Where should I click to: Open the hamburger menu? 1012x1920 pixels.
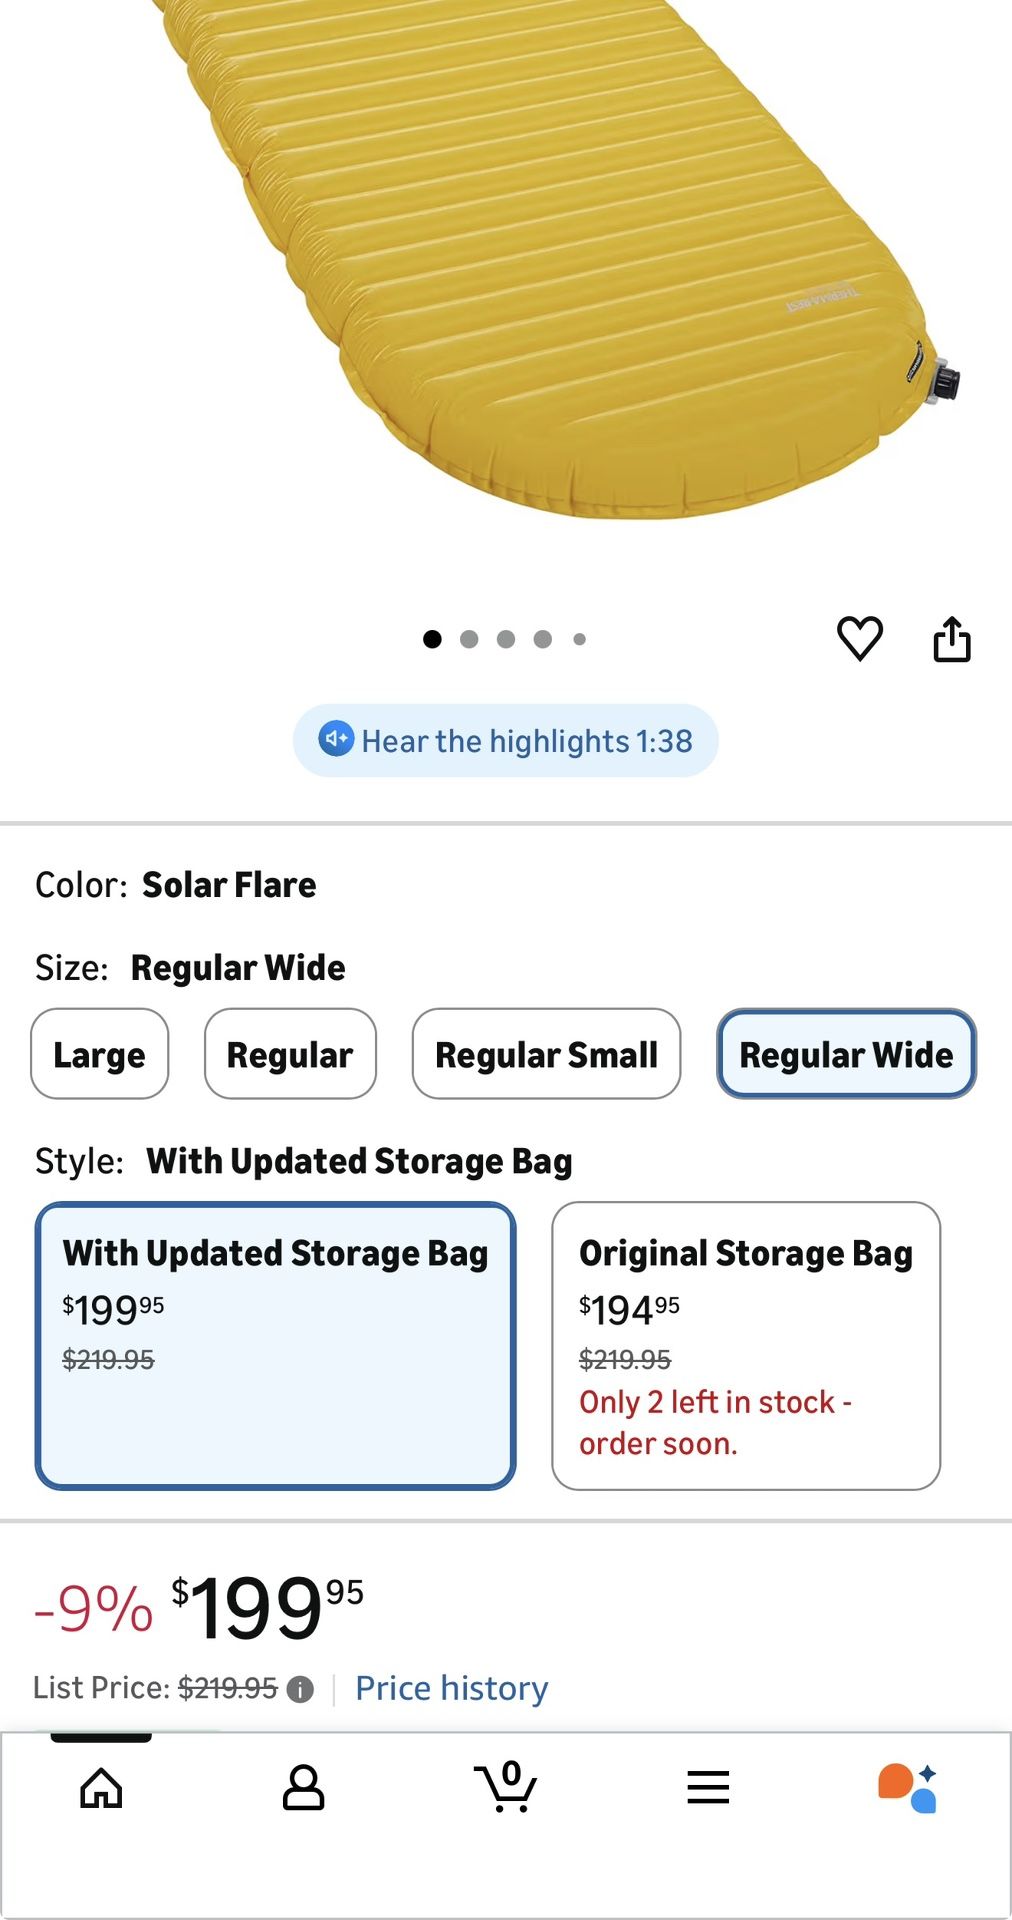[x=708, y=1788]
